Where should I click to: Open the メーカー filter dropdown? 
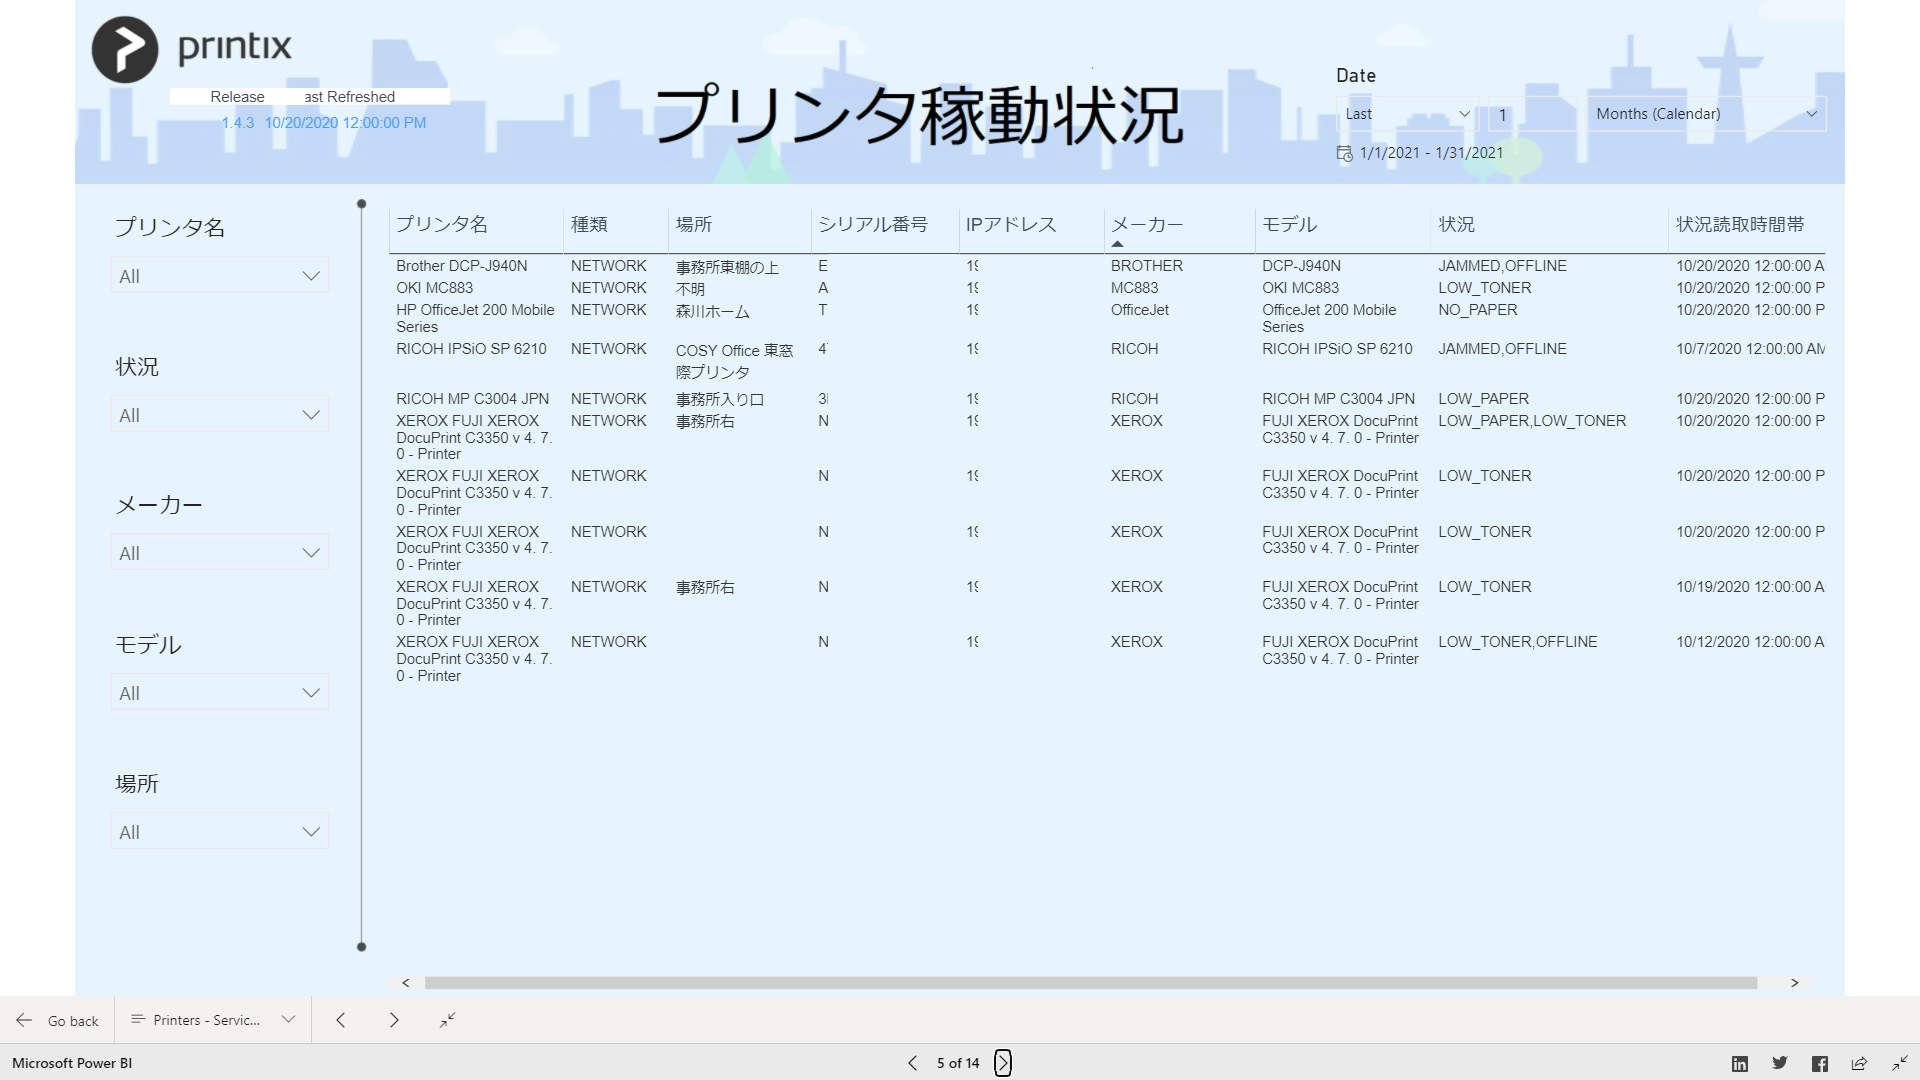[220, 553]
